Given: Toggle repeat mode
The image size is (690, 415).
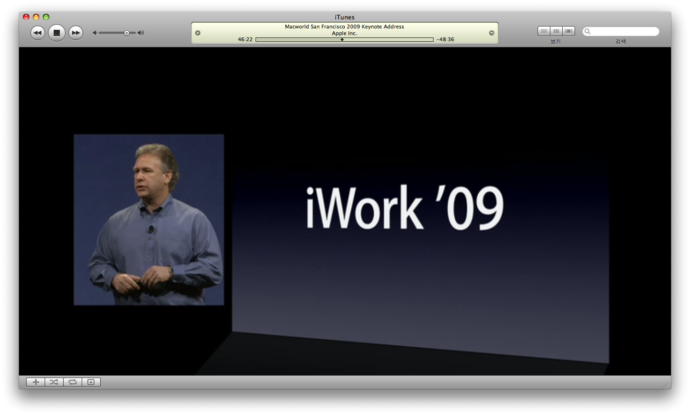Looking at the screenshot, I should 73,382.
